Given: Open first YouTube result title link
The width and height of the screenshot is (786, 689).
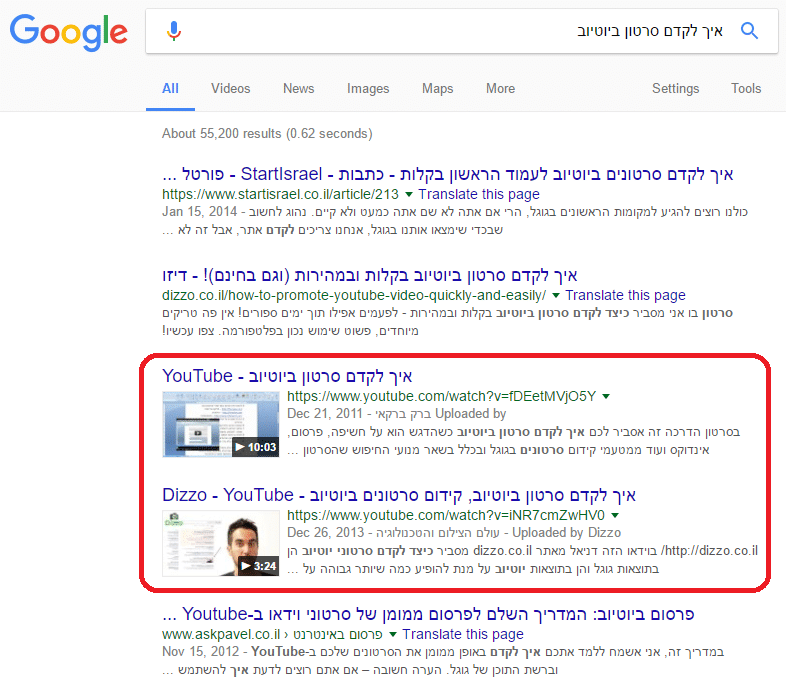Looking at the screenshot, I should [287, 376].
